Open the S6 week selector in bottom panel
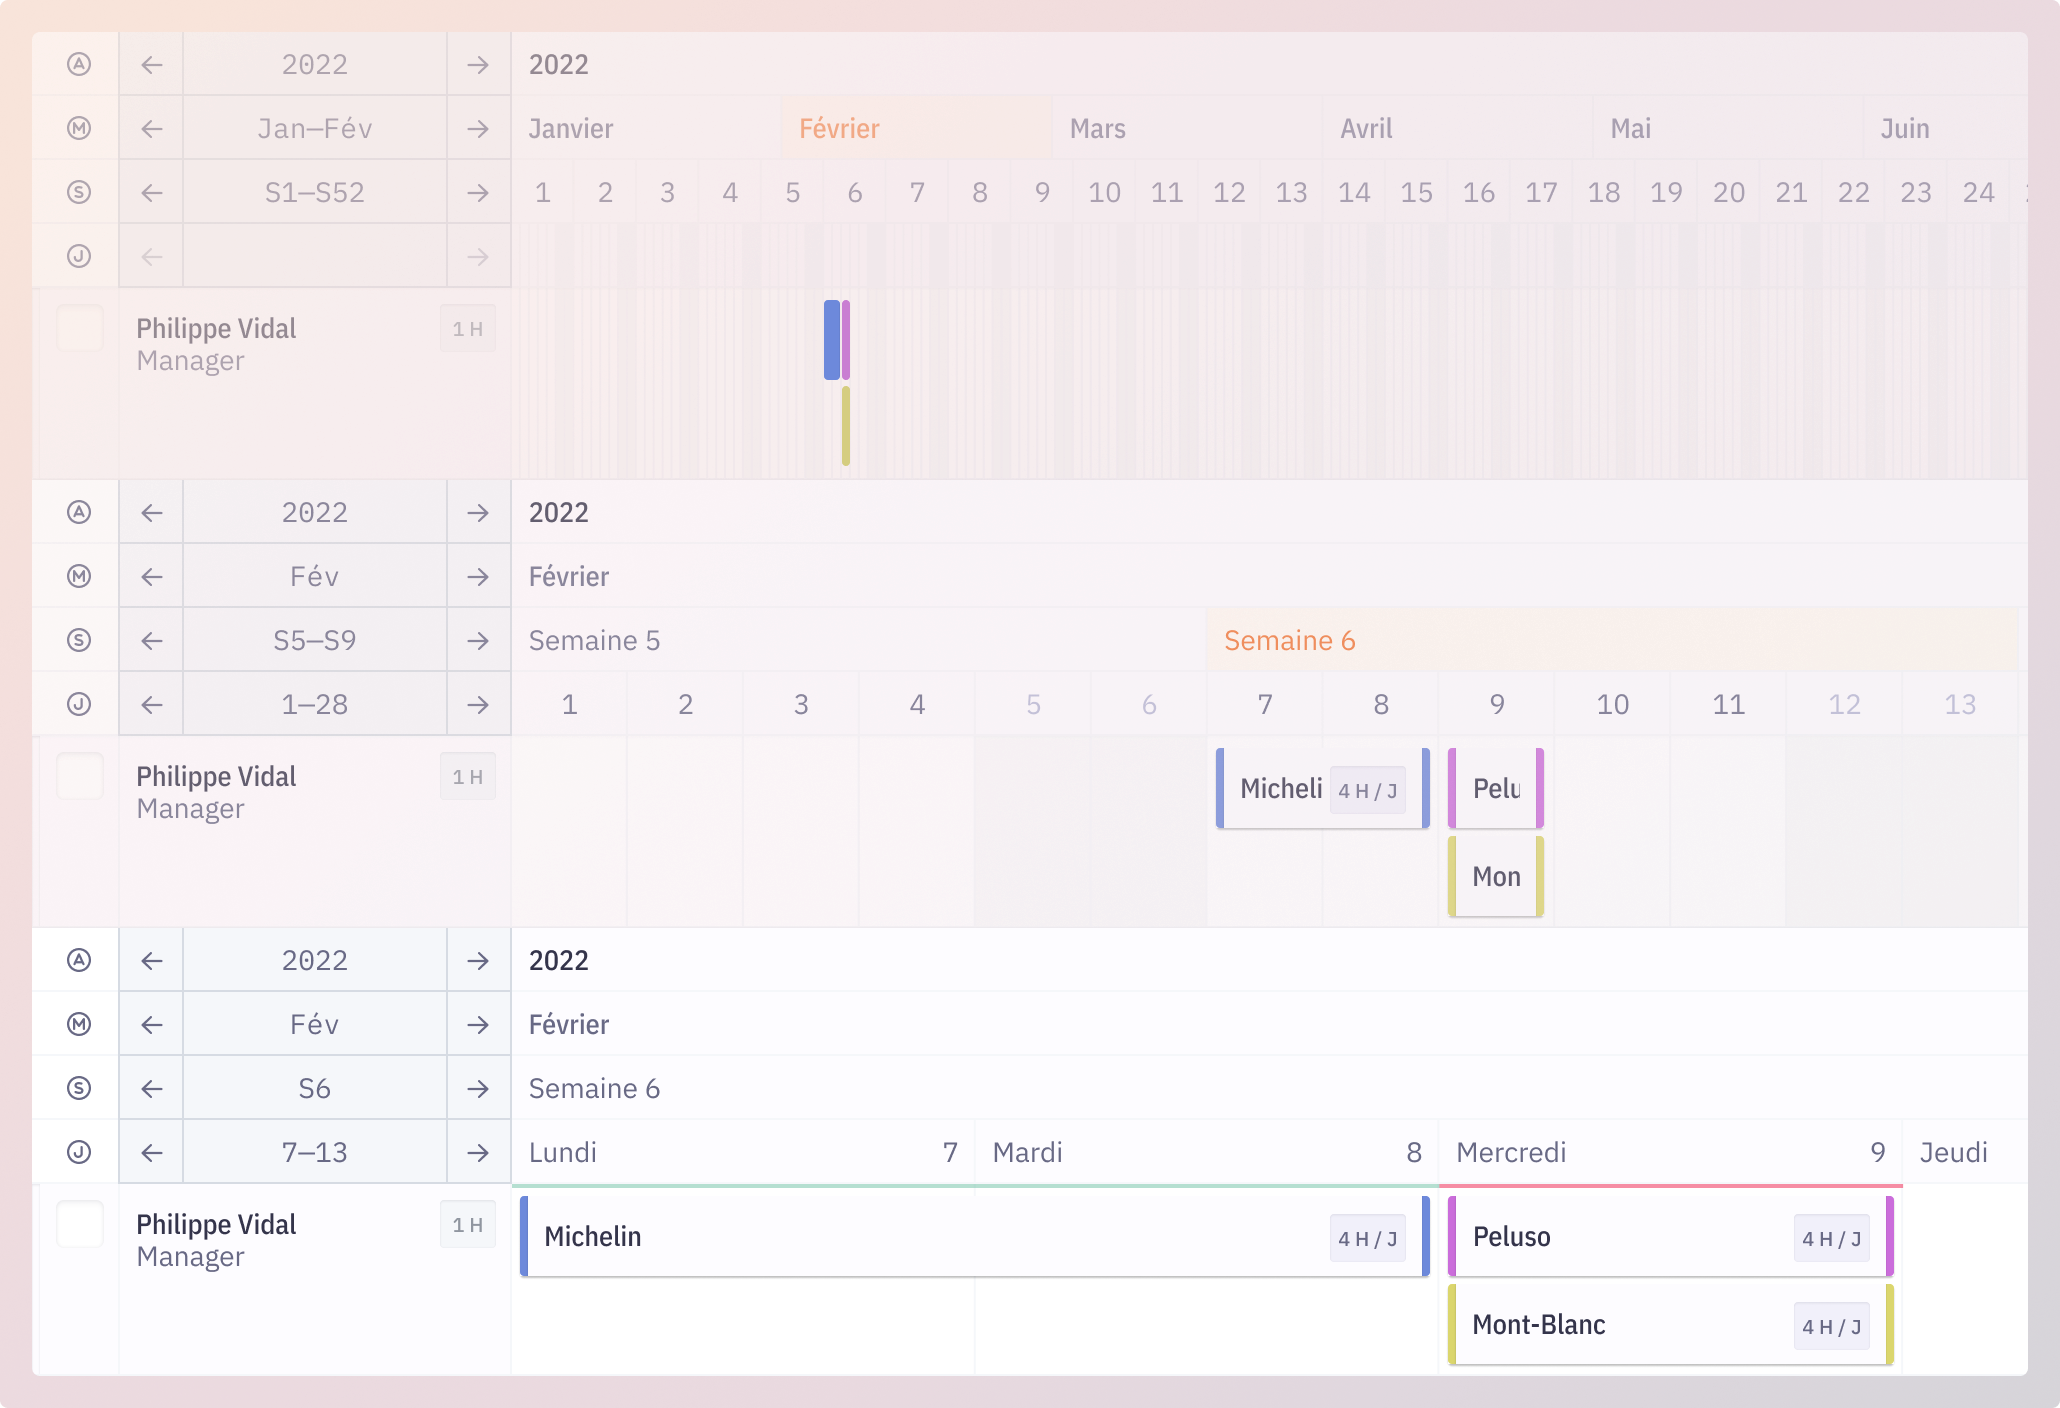Image resolution: width=2060 pixels, height=1408 pixels. (314, 1088)
